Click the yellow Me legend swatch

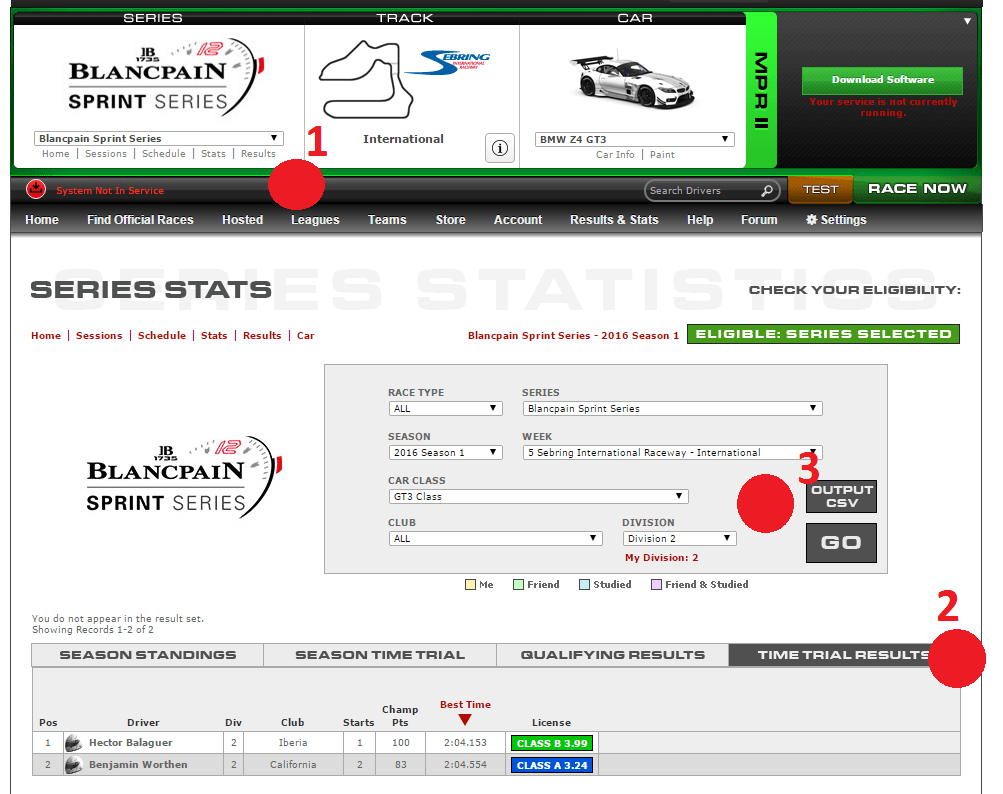coord(470,584)
